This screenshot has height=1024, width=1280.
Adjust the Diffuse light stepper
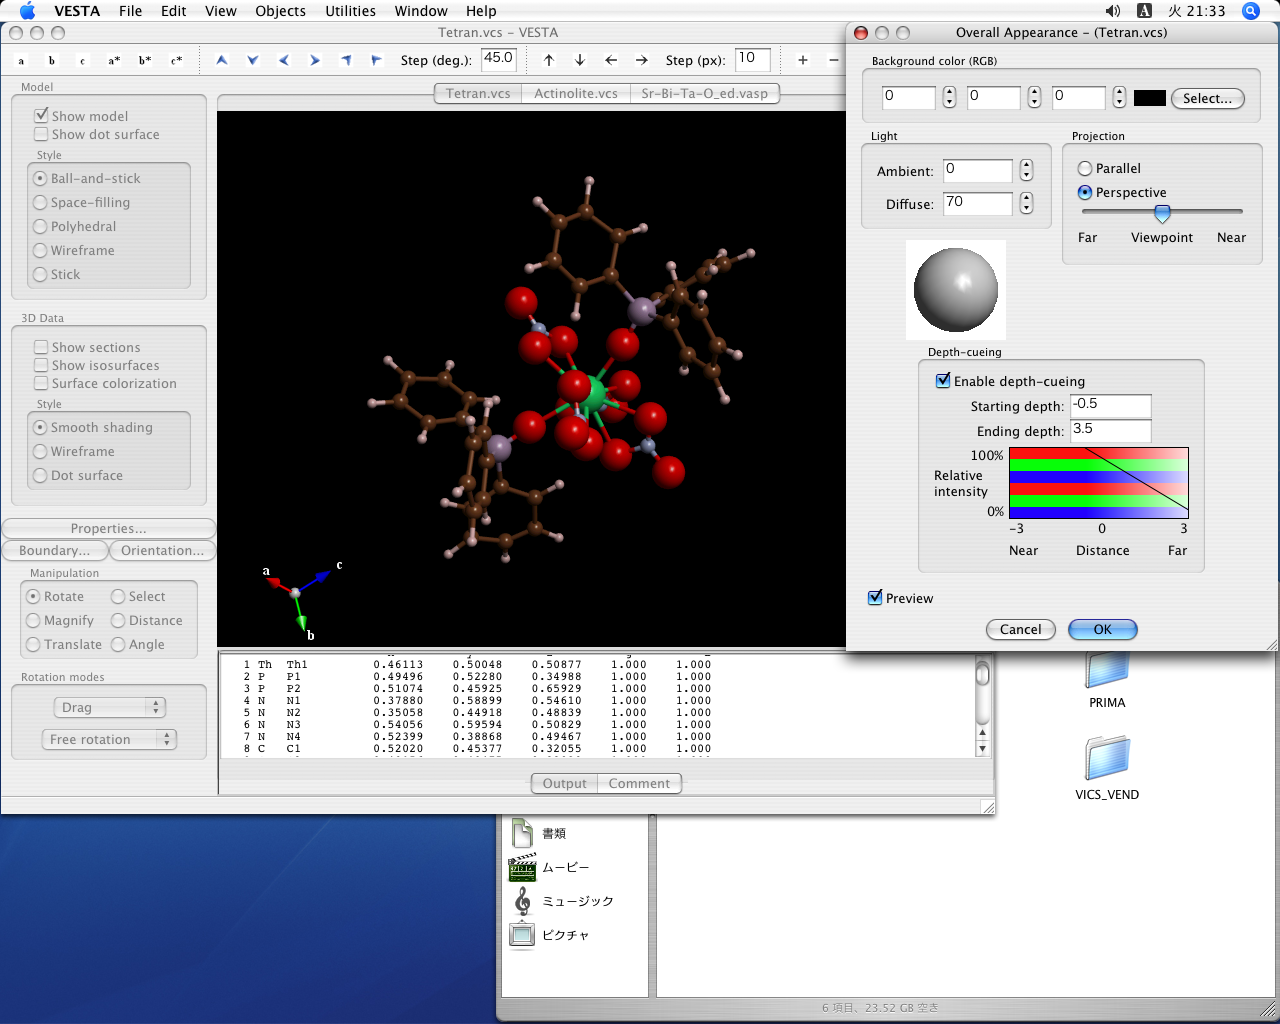(1026, 203)
